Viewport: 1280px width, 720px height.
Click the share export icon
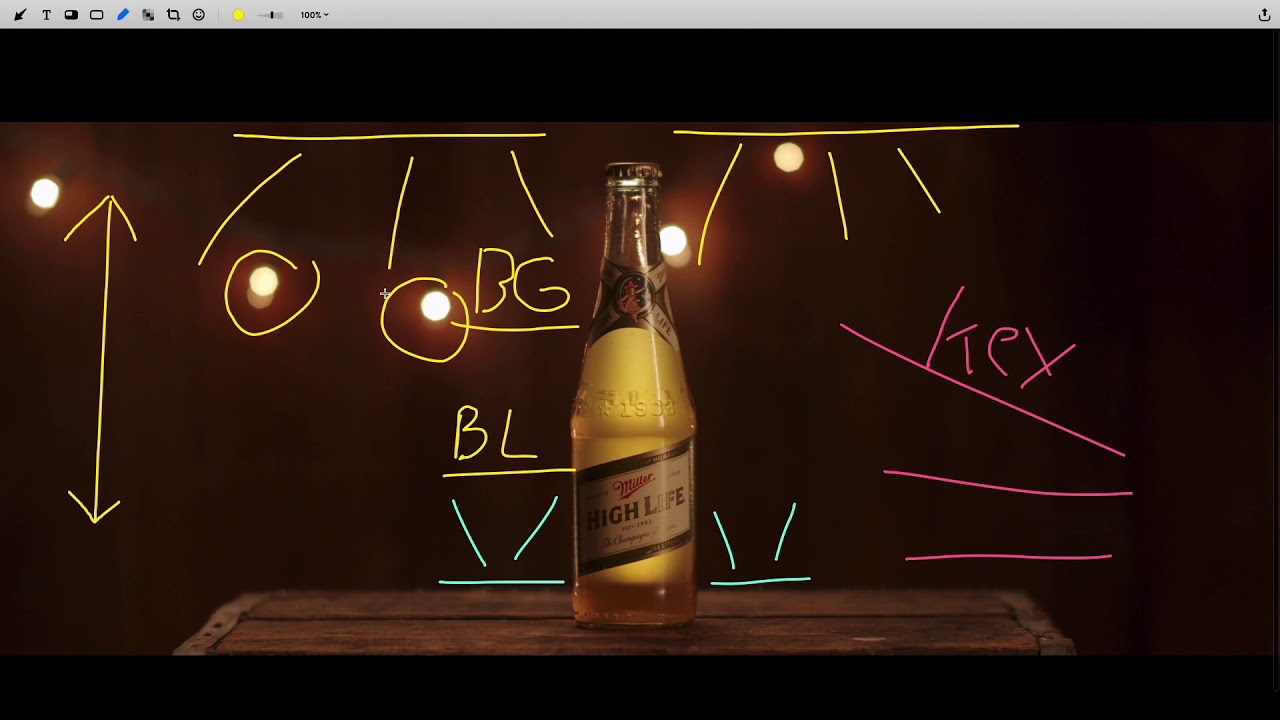point(1264,15)
